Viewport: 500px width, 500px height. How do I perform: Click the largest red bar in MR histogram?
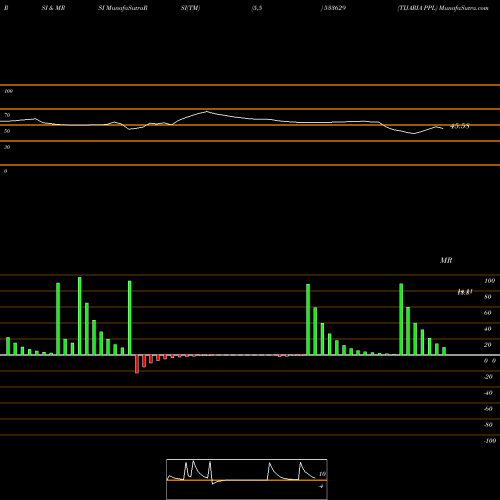tap(137, 364)
